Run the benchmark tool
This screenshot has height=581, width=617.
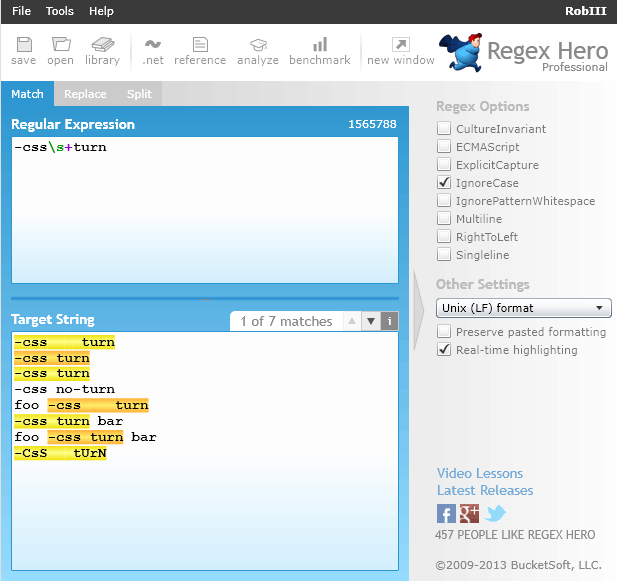[x=320, y=51]
